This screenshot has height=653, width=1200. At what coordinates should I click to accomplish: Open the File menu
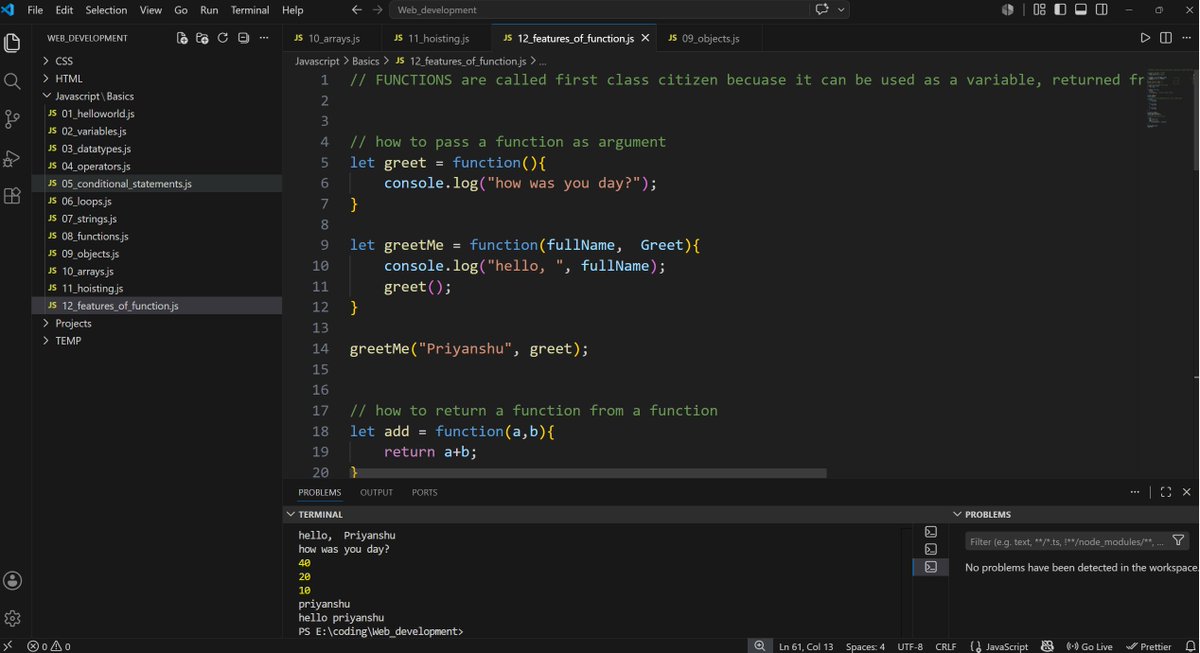tap(35, 10)
